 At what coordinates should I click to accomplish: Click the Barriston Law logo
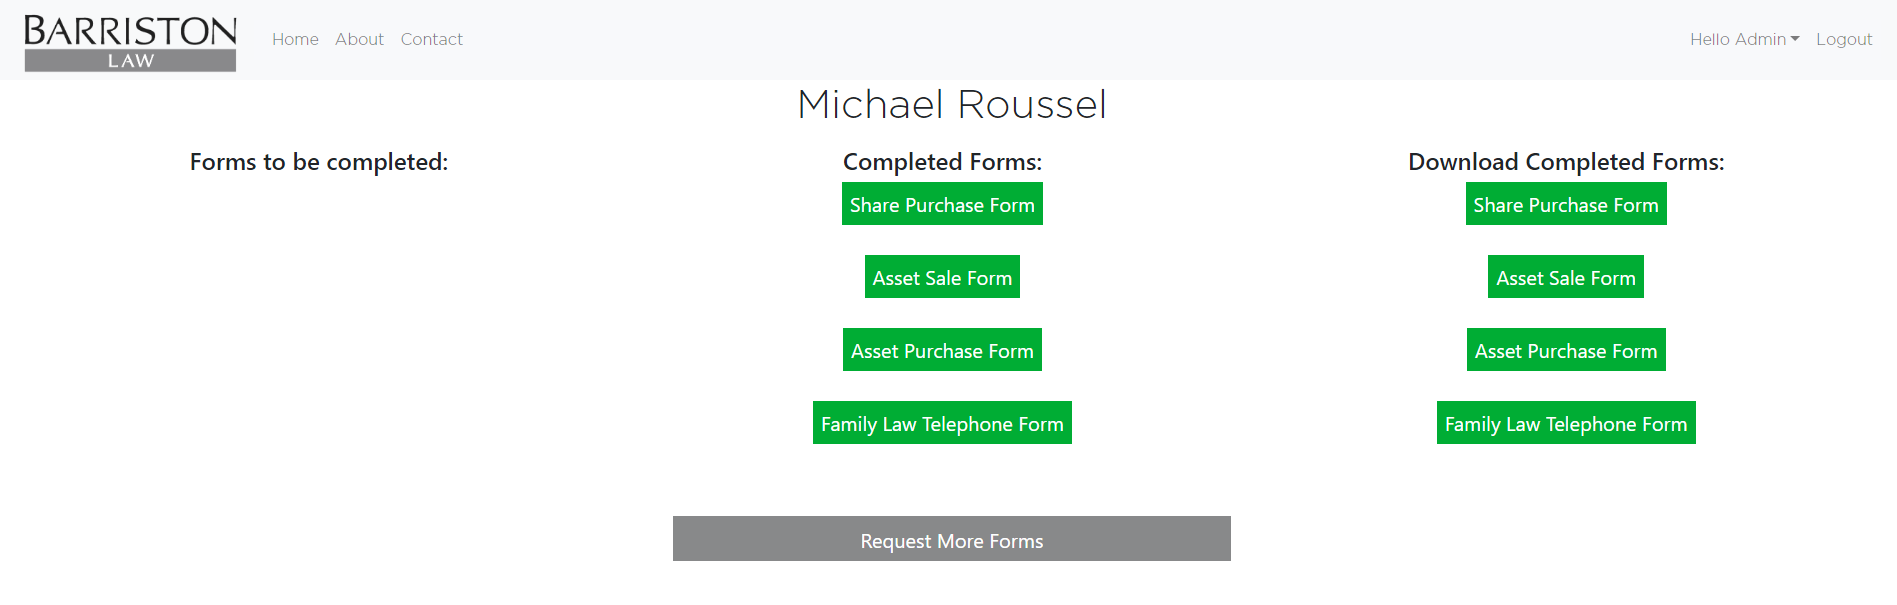click(129, 39)
